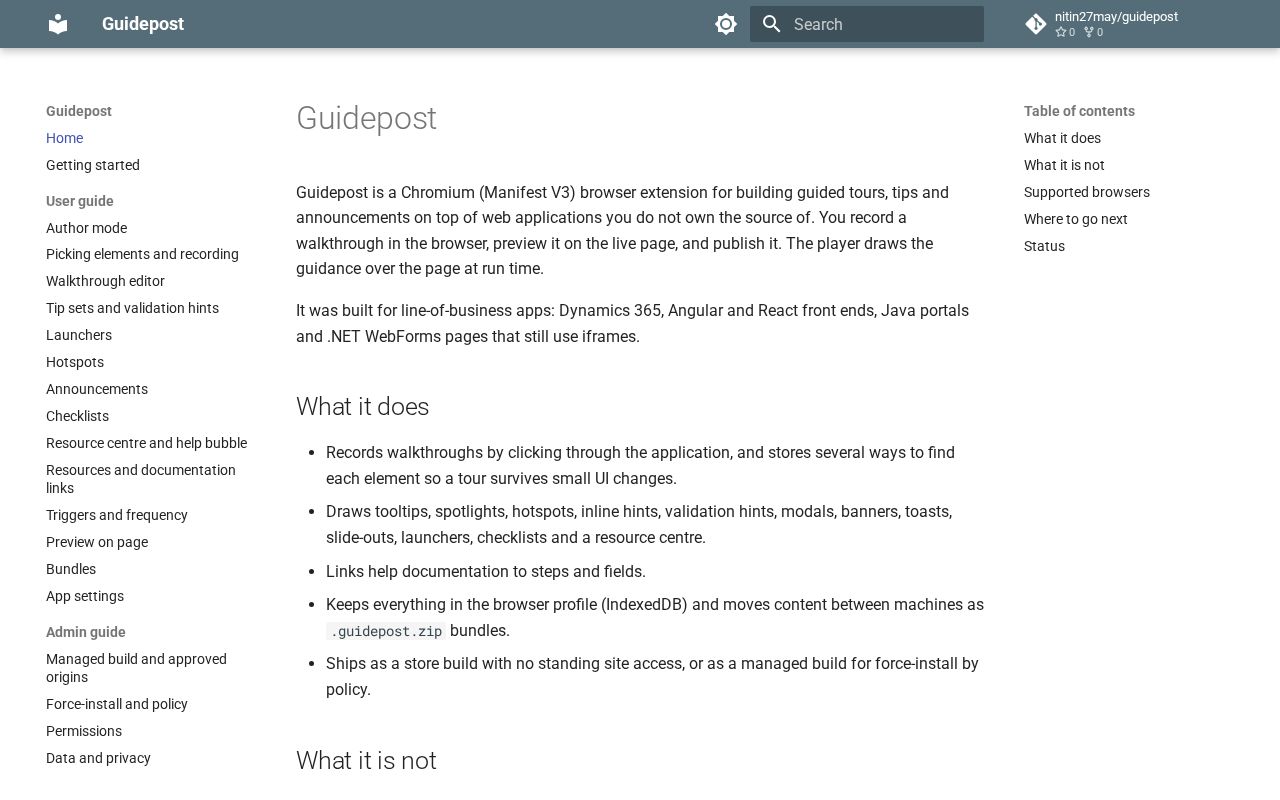1280x800 pixels.
Task: Click the magnifier icon in search
Action: (x=771, y=24)
